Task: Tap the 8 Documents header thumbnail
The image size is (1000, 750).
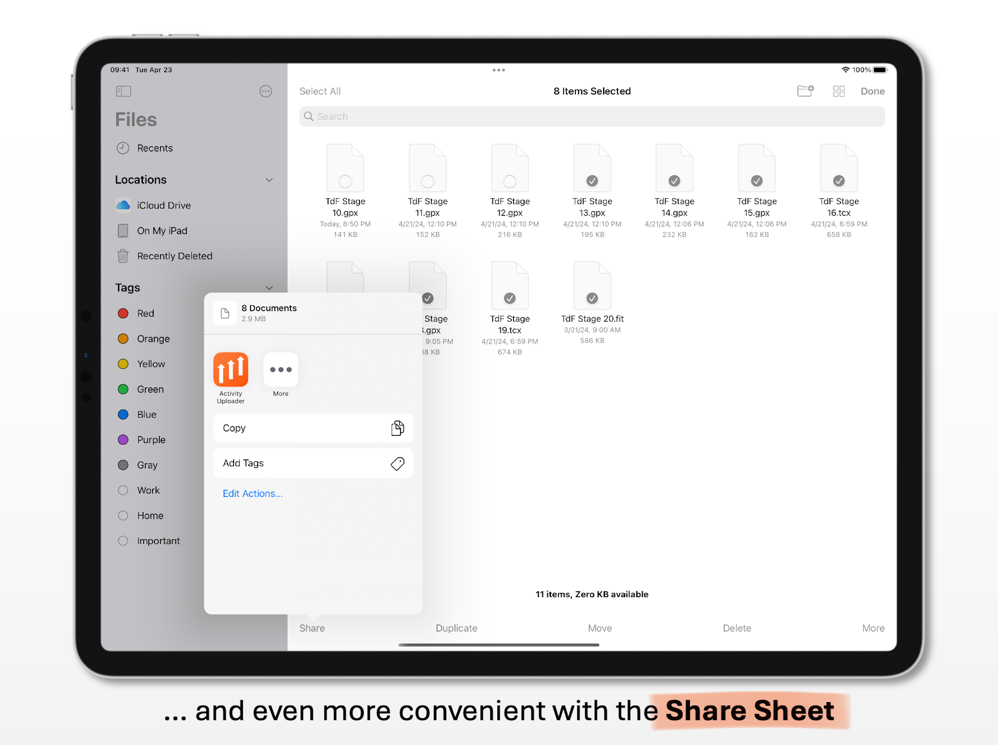Action: pos(224,313)
